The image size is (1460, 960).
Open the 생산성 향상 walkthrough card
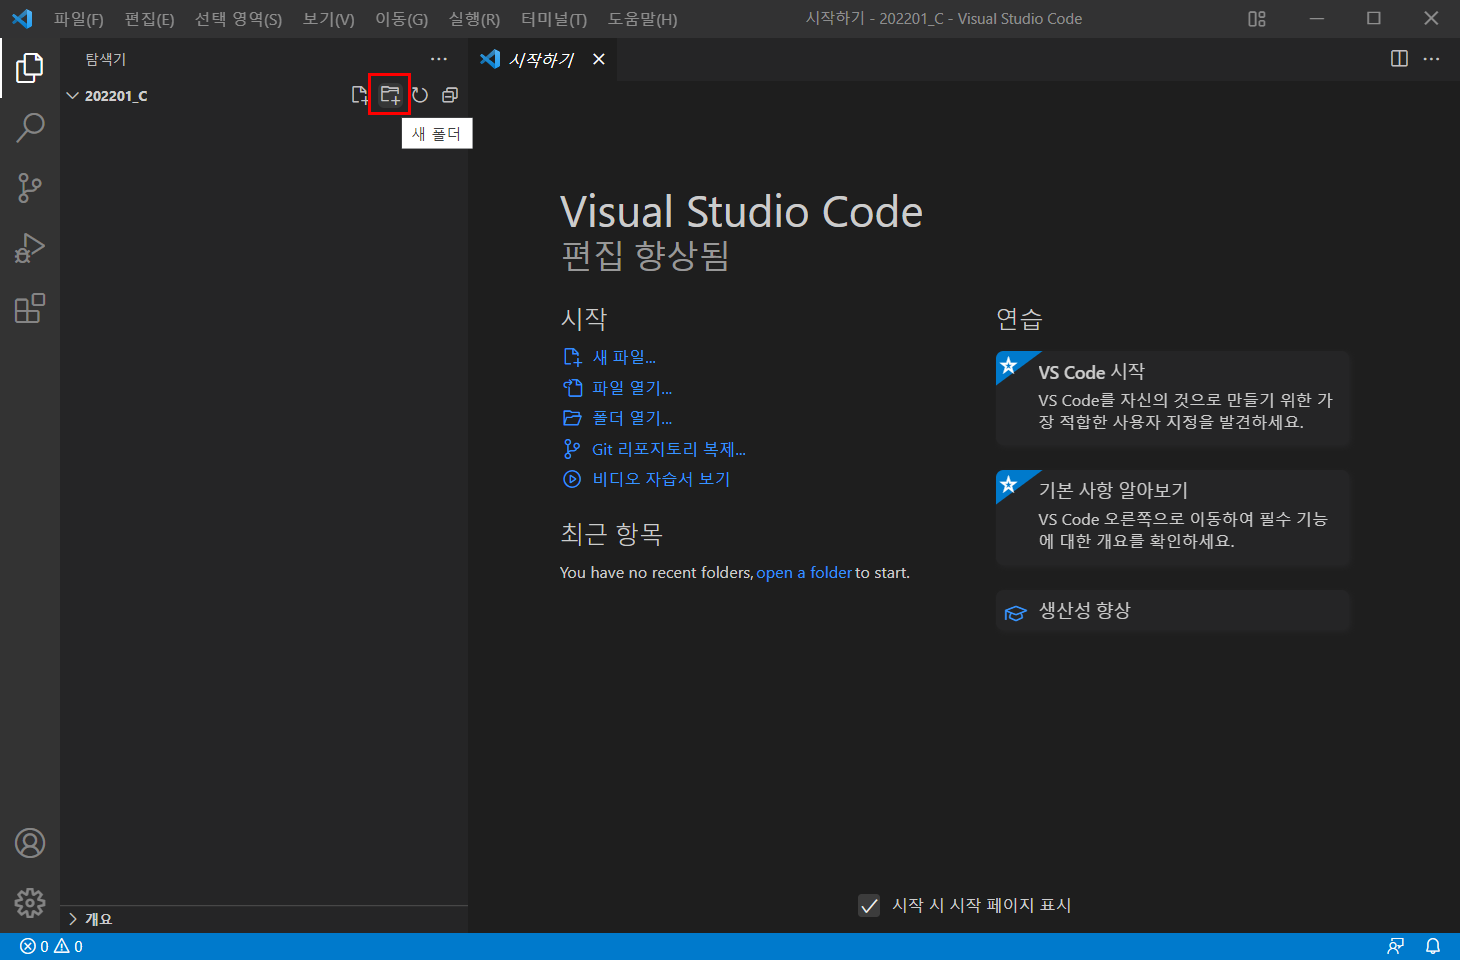point(1173,611)
